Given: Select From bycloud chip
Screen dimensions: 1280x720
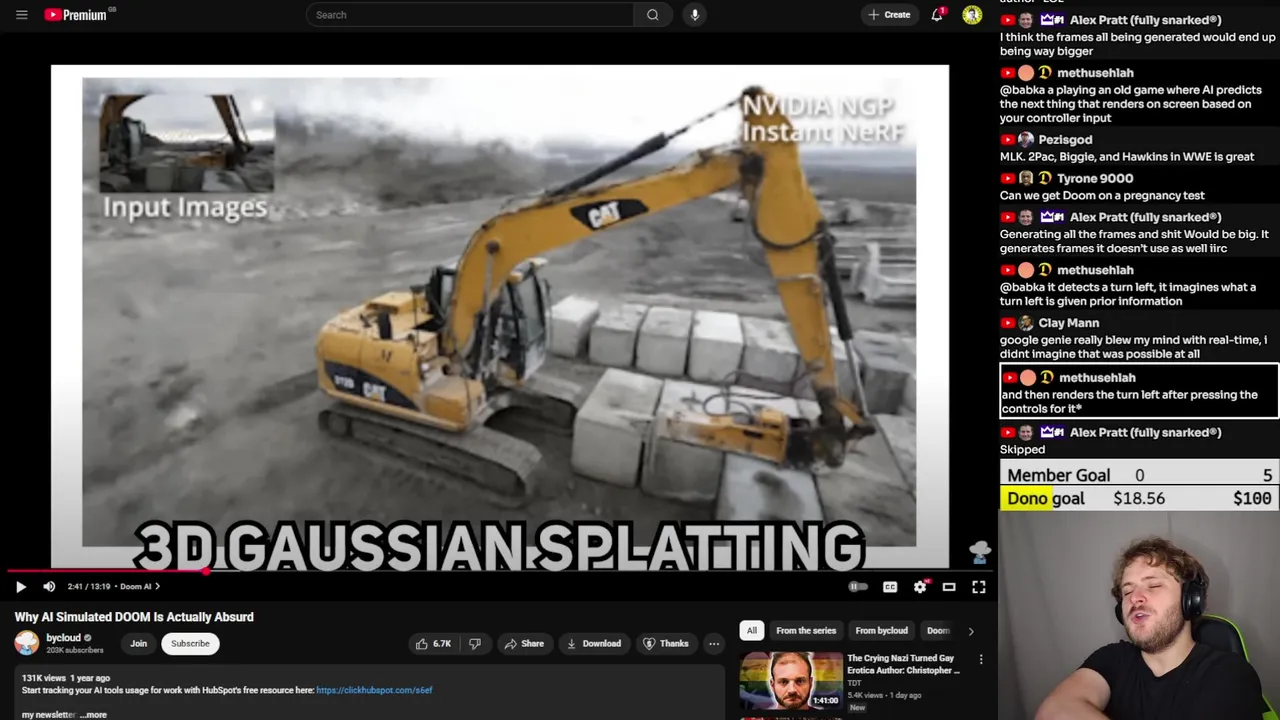Looking at the screenshot, I should tap(881, 631).
